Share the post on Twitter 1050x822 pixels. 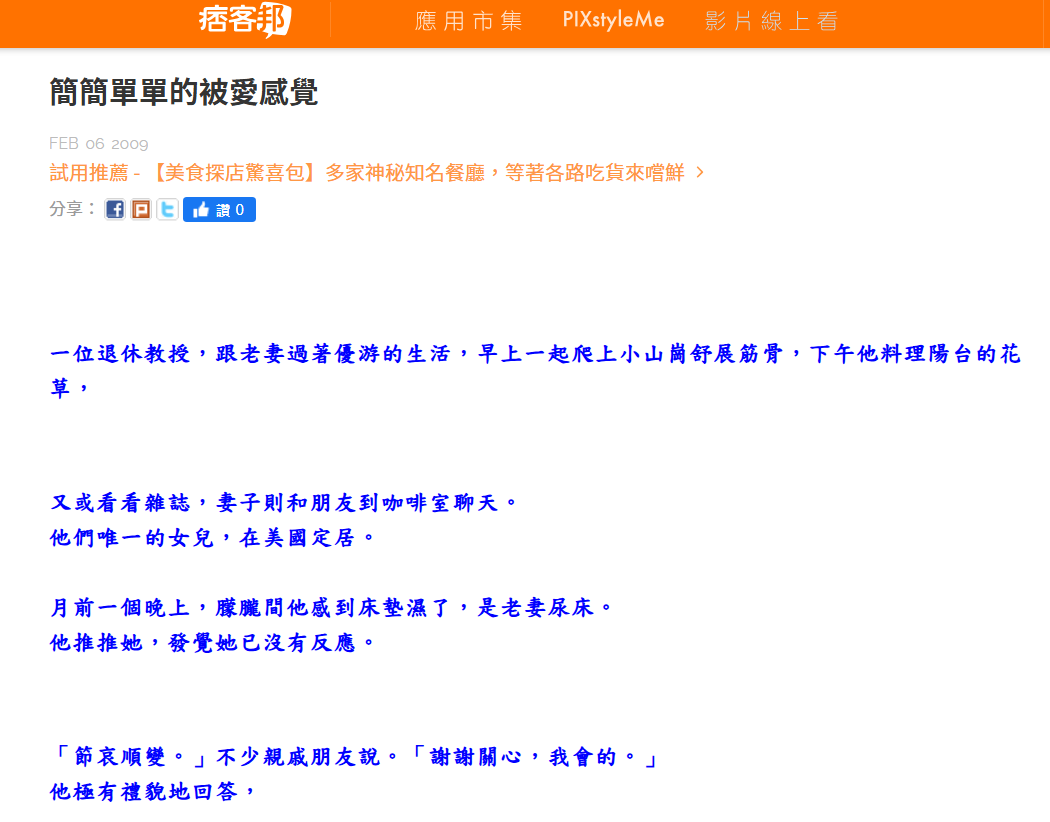[x=167, y=210]
